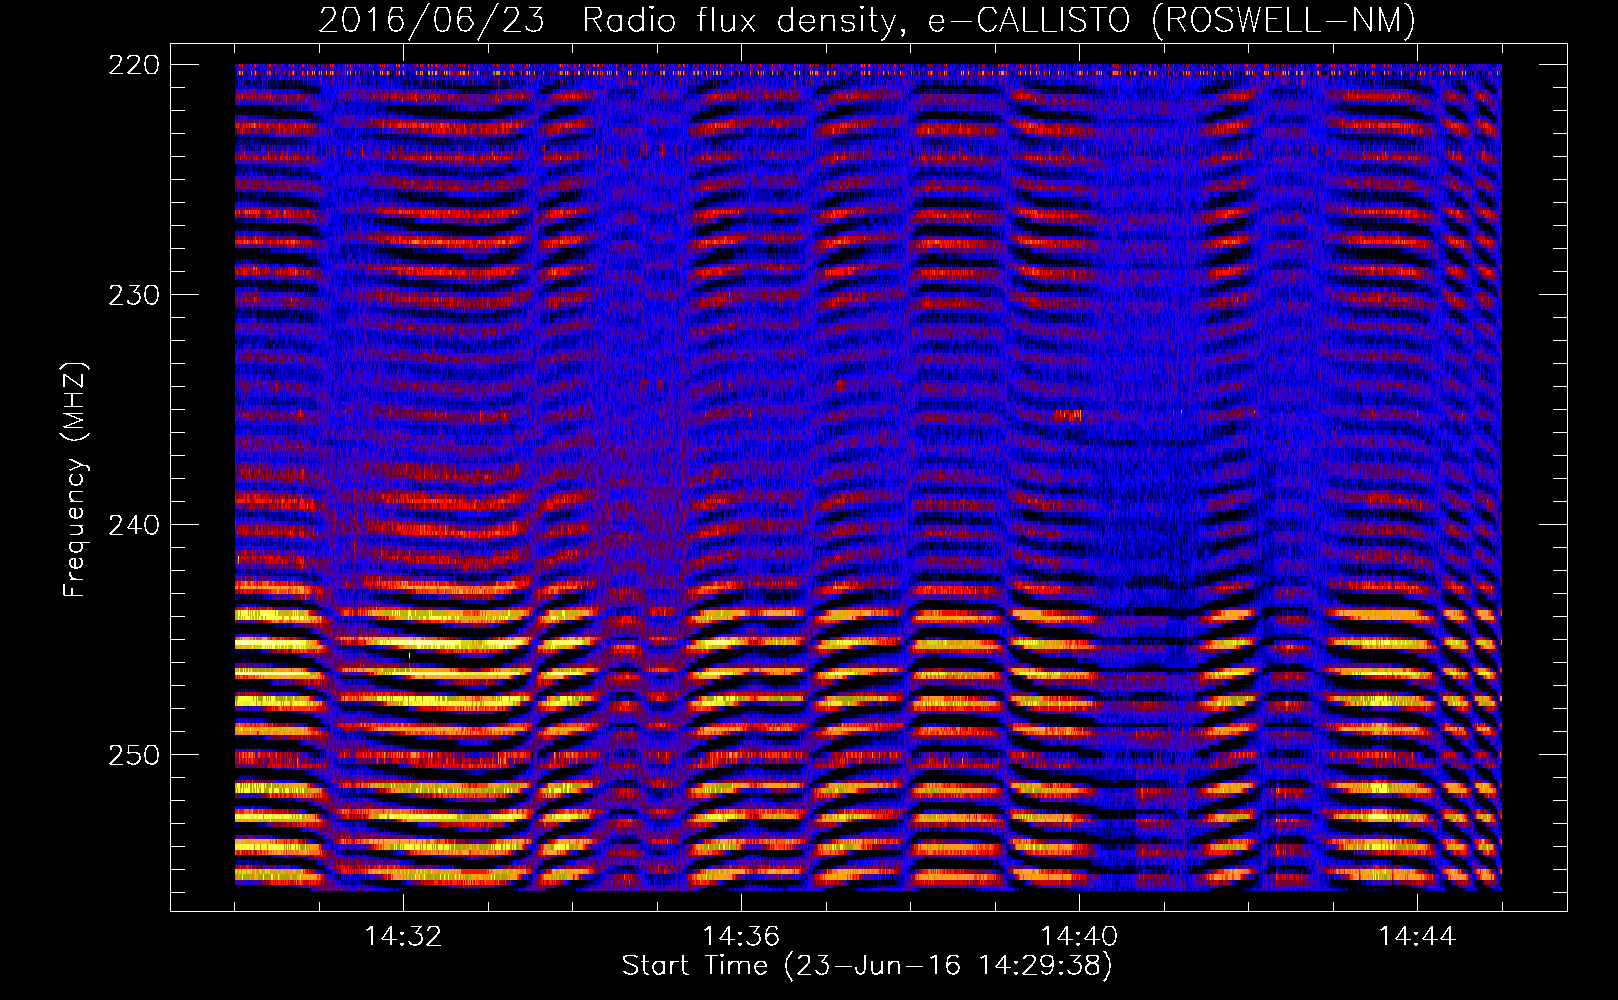Click the 'Start Time (23-Jun-16 14:29:38)' label

click(867, 966)
